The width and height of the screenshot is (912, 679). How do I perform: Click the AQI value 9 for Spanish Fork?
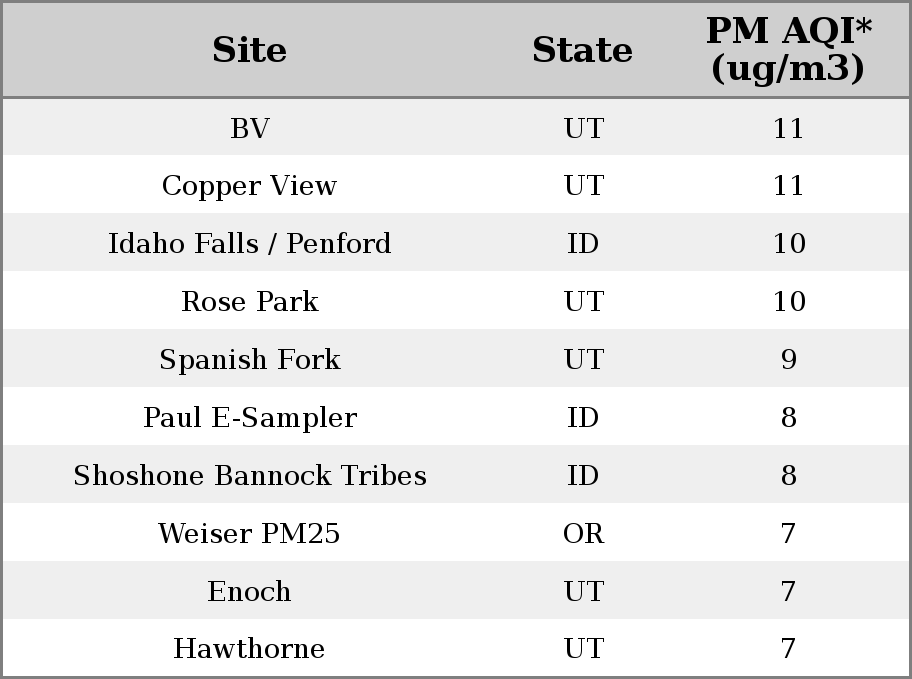tap(789, 359)
